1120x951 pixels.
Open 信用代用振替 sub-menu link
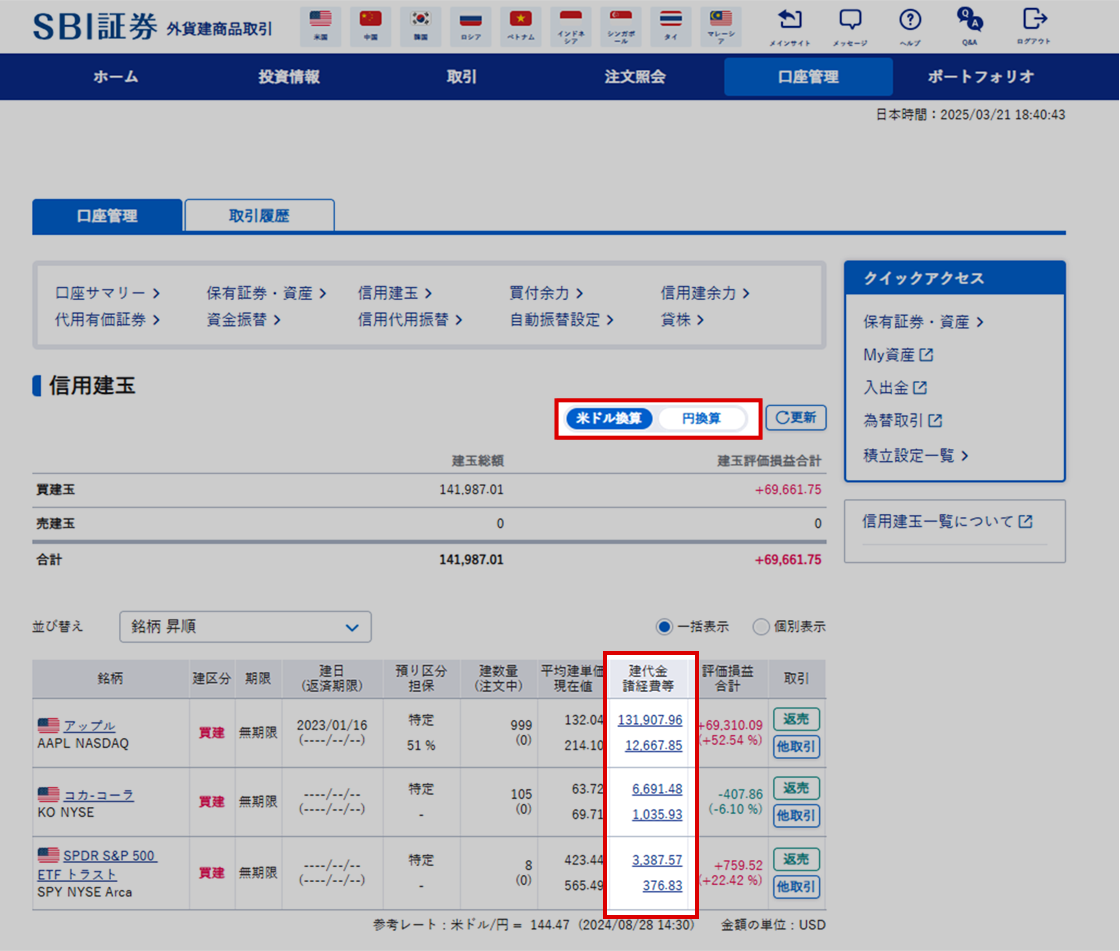[x=410, y=319]
